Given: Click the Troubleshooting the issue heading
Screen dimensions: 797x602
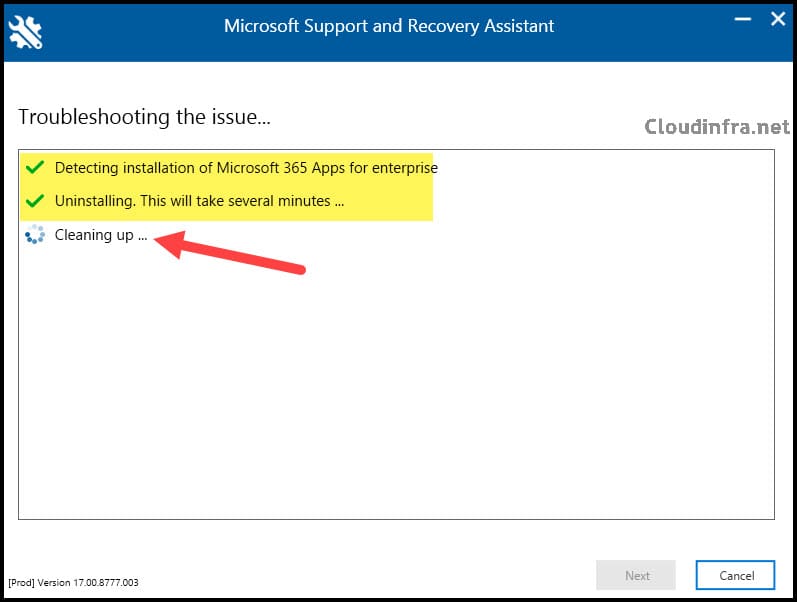Looking at the screenshot, I should point(144,117).
